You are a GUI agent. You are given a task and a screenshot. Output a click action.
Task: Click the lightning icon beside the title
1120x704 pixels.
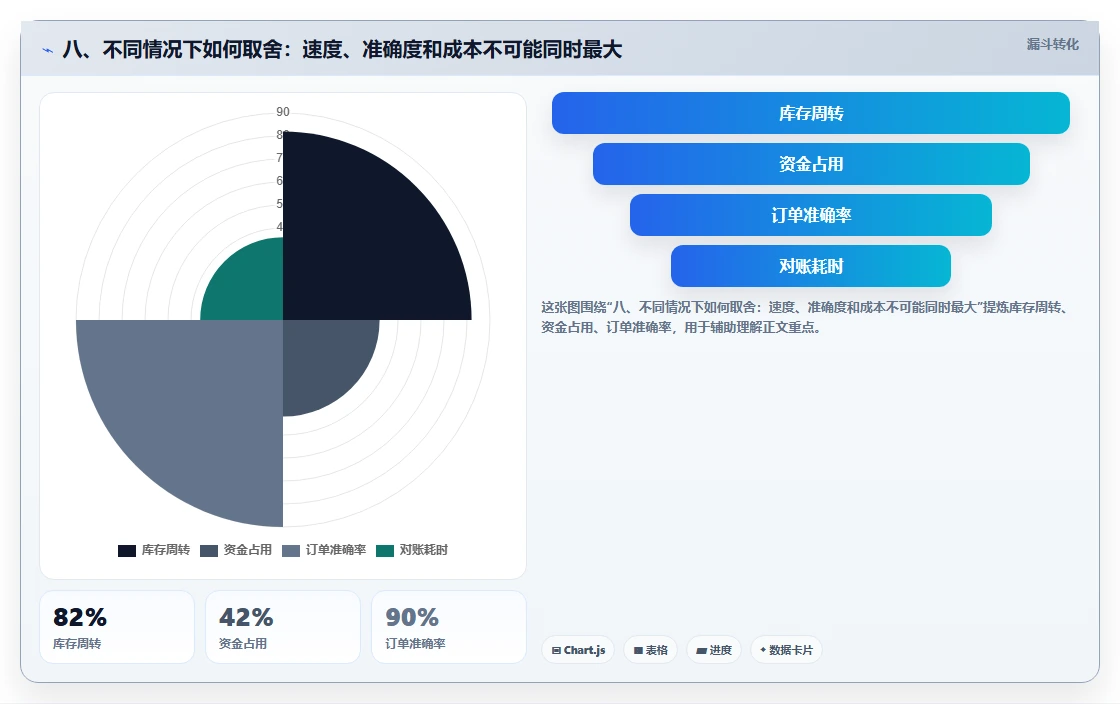pyautogui.click(x=48, y=51)
